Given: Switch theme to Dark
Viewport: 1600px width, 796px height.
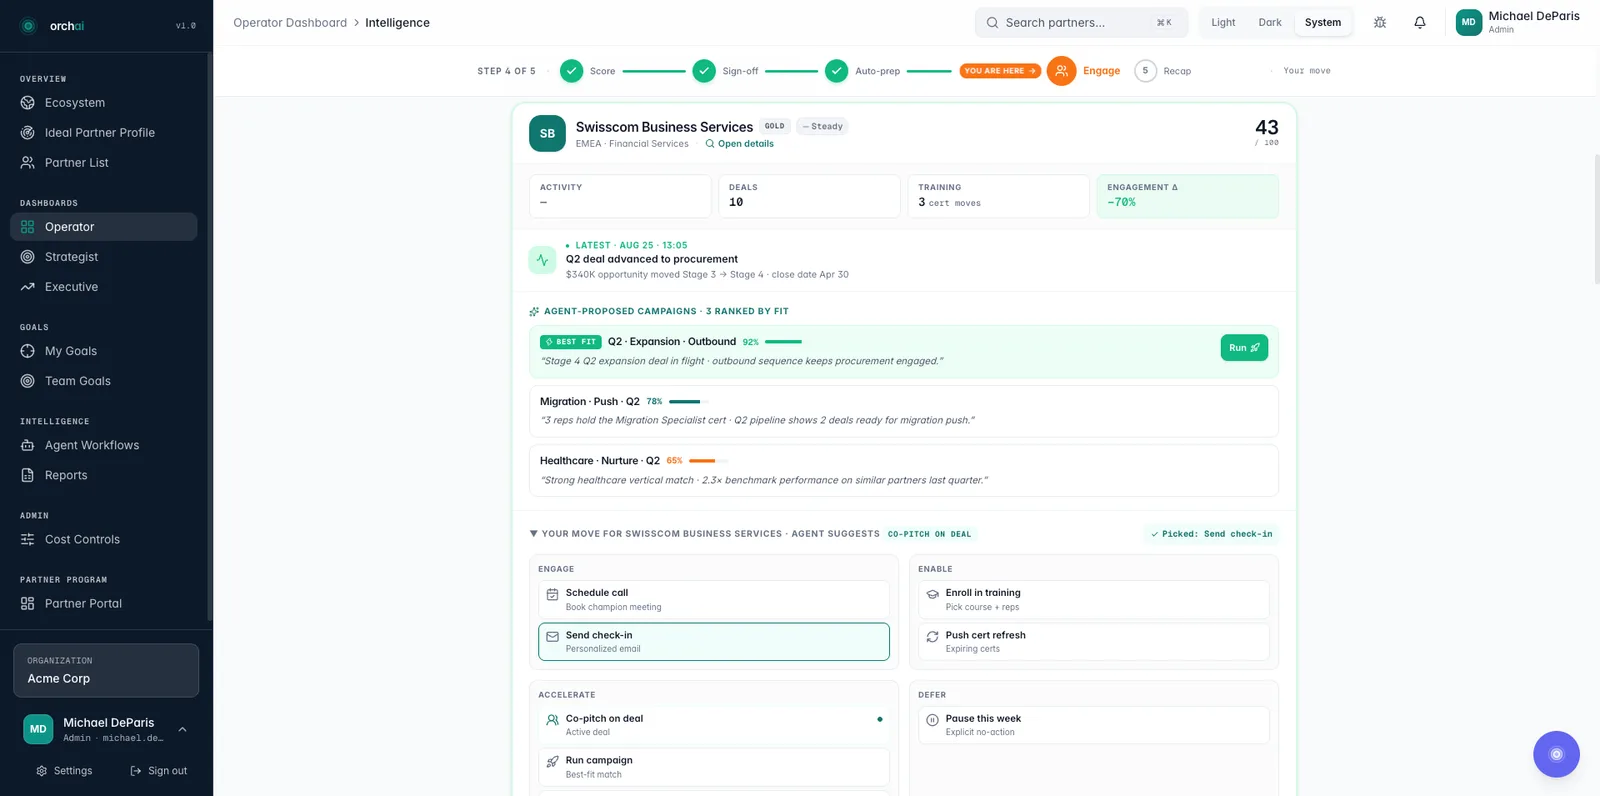Looking at the screenshot, I should point(1270,23).
